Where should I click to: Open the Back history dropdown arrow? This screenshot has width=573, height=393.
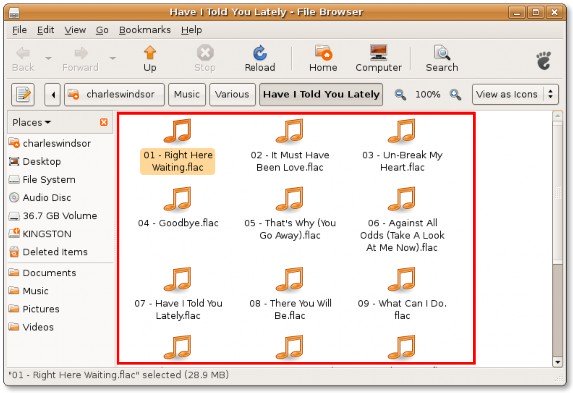[49, 58]
